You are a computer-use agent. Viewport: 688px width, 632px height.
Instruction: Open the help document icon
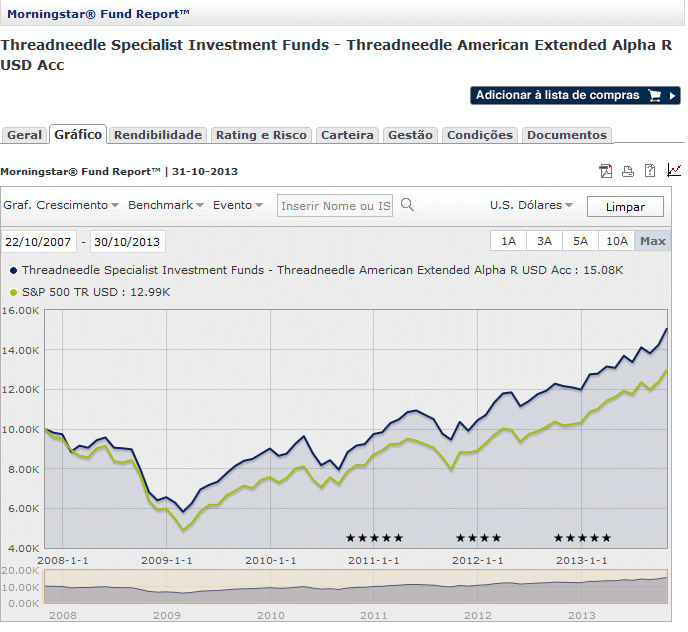click(650, 171)
